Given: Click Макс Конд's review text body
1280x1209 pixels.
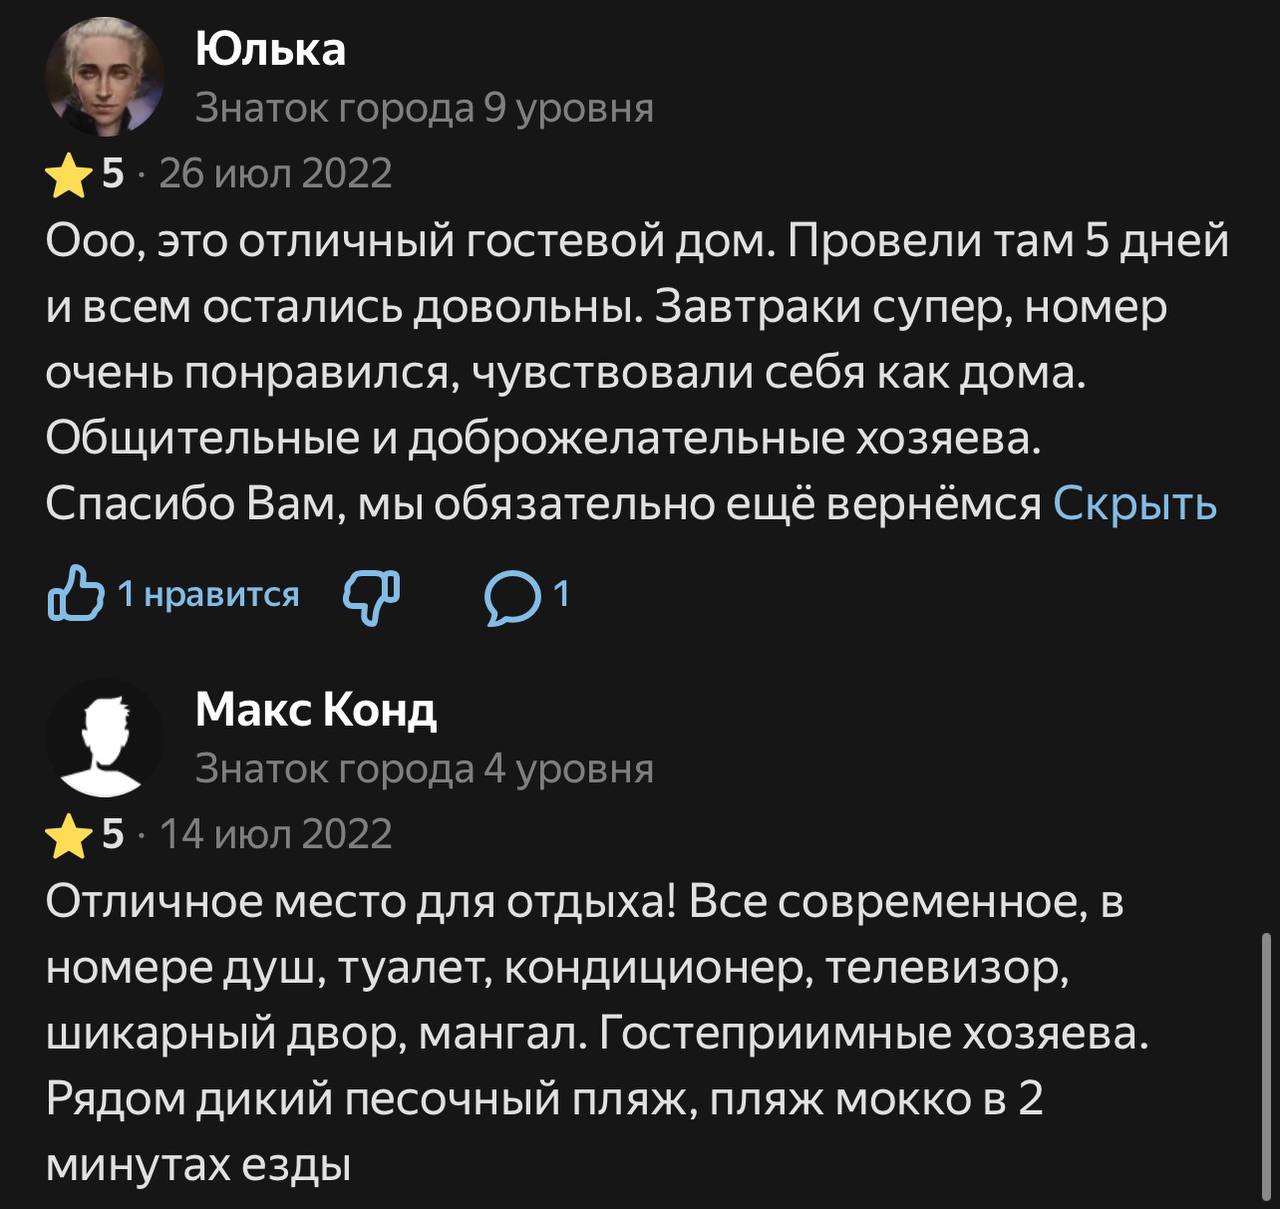Looking at the screenshot, I should 597,1034.
